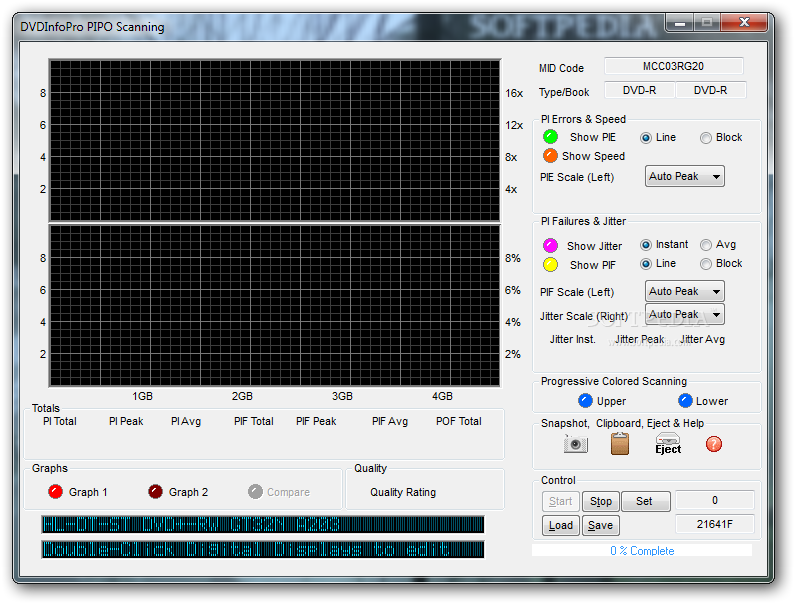Image resolution: width=795 pixels, height=604 pixels.
Task: Click the PIF Peak label
Action: coord(316,421)
